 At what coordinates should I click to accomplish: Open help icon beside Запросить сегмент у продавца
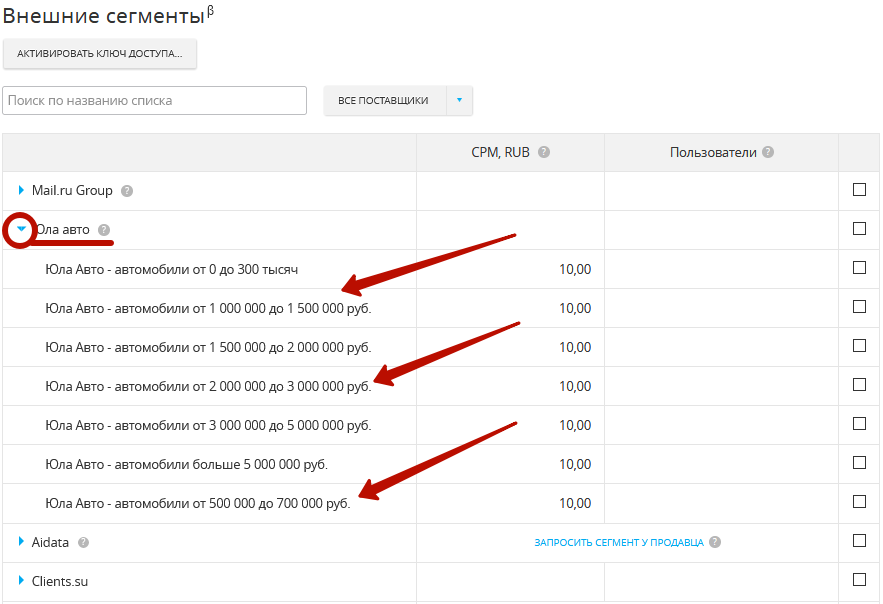715,542
